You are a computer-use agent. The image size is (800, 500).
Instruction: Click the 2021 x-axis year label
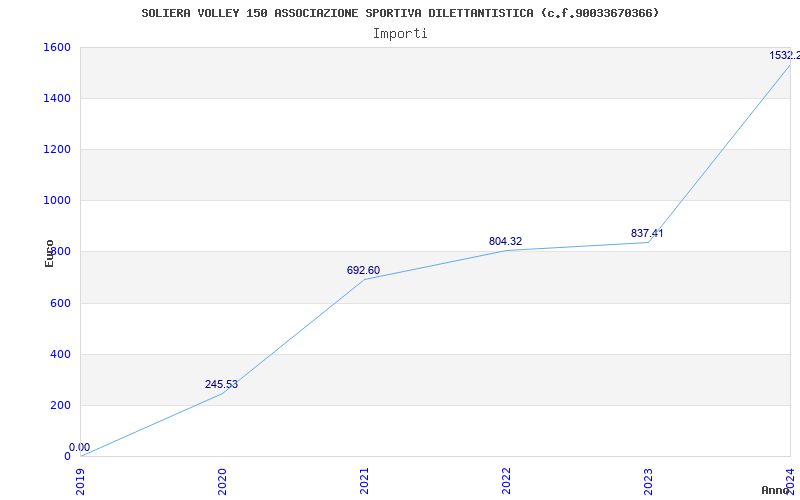tap(364, 481)
